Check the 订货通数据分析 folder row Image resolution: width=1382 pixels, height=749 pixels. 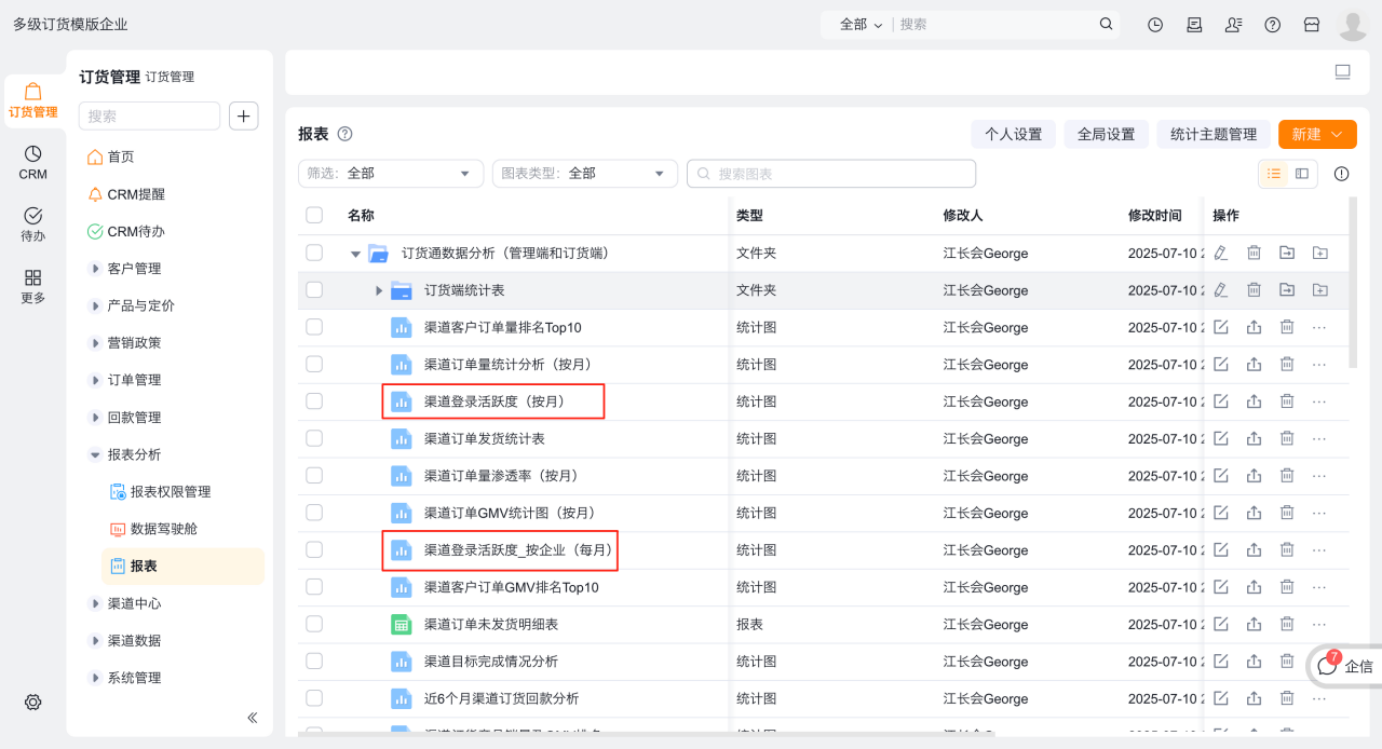(314, 253)
